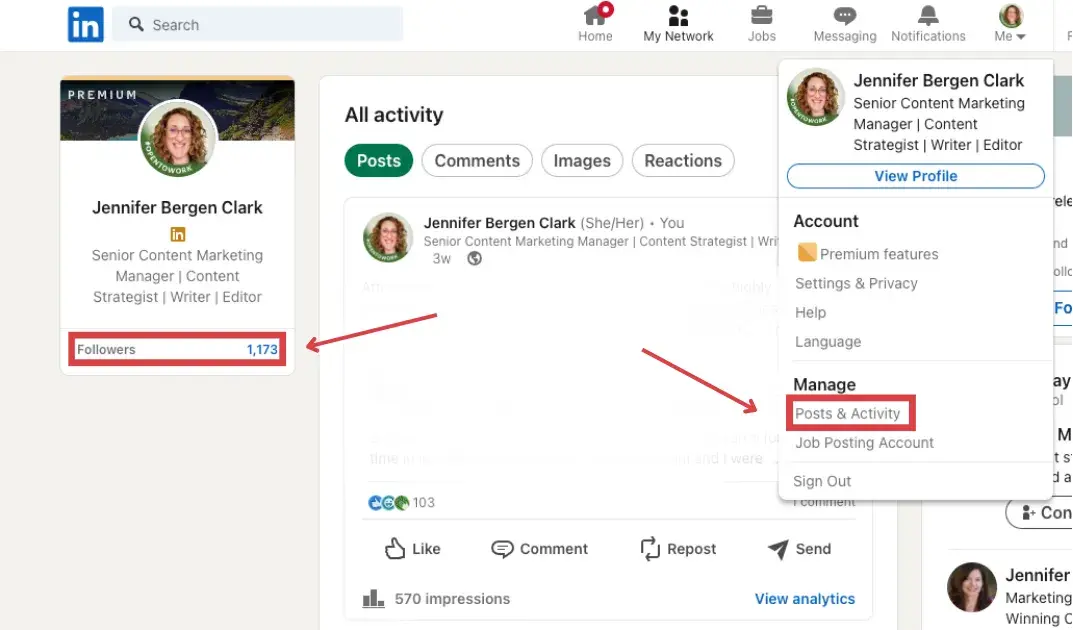Click the View Profile button
Screen dimensions: 1073x630
coord(915,176)
